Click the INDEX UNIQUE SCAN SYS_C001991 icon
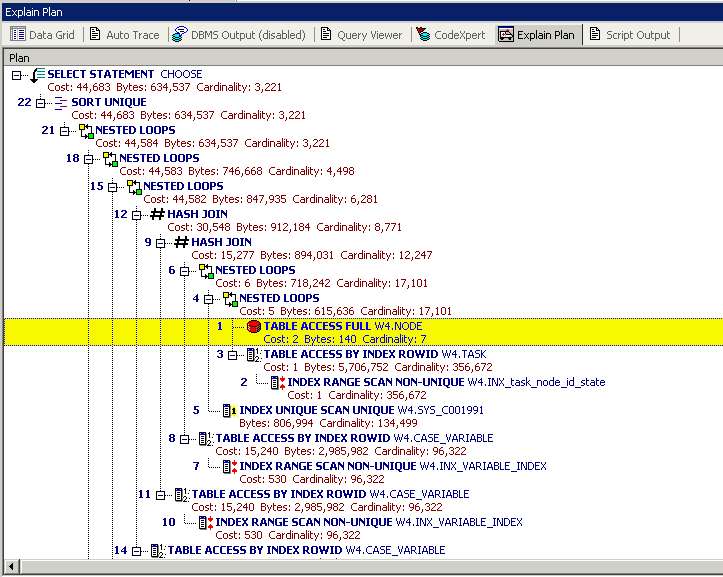 [x=229, y=410]
